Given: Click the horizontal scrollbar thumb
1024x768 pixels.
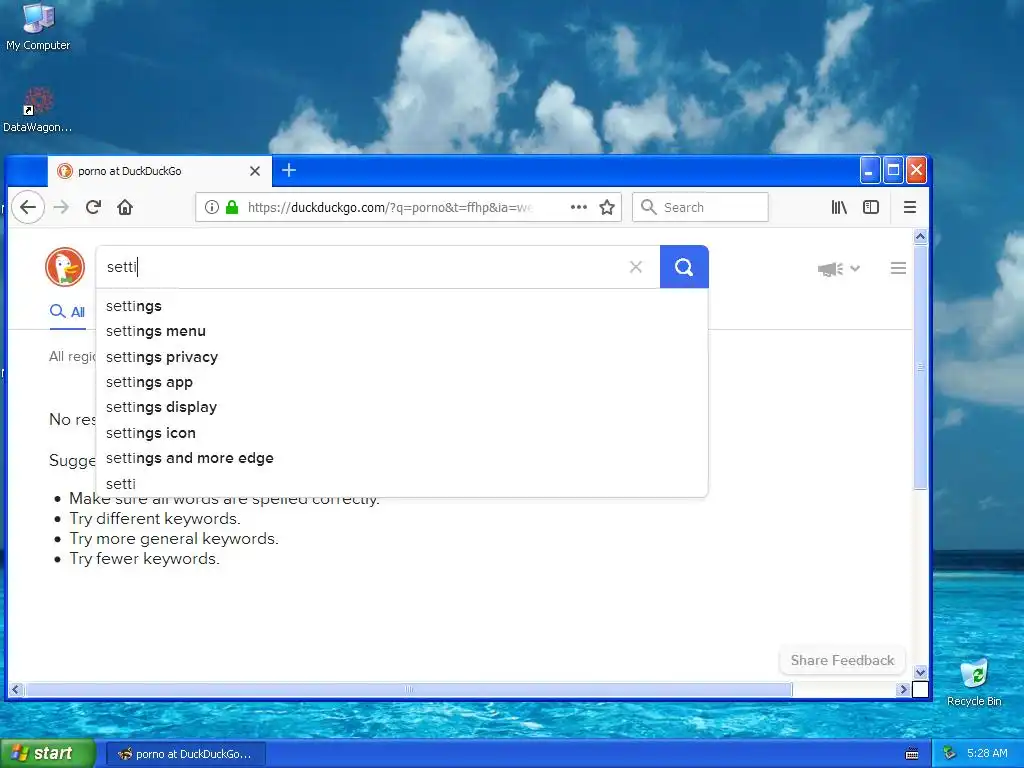Looking at the screenshot, I should tap(409, 690).
